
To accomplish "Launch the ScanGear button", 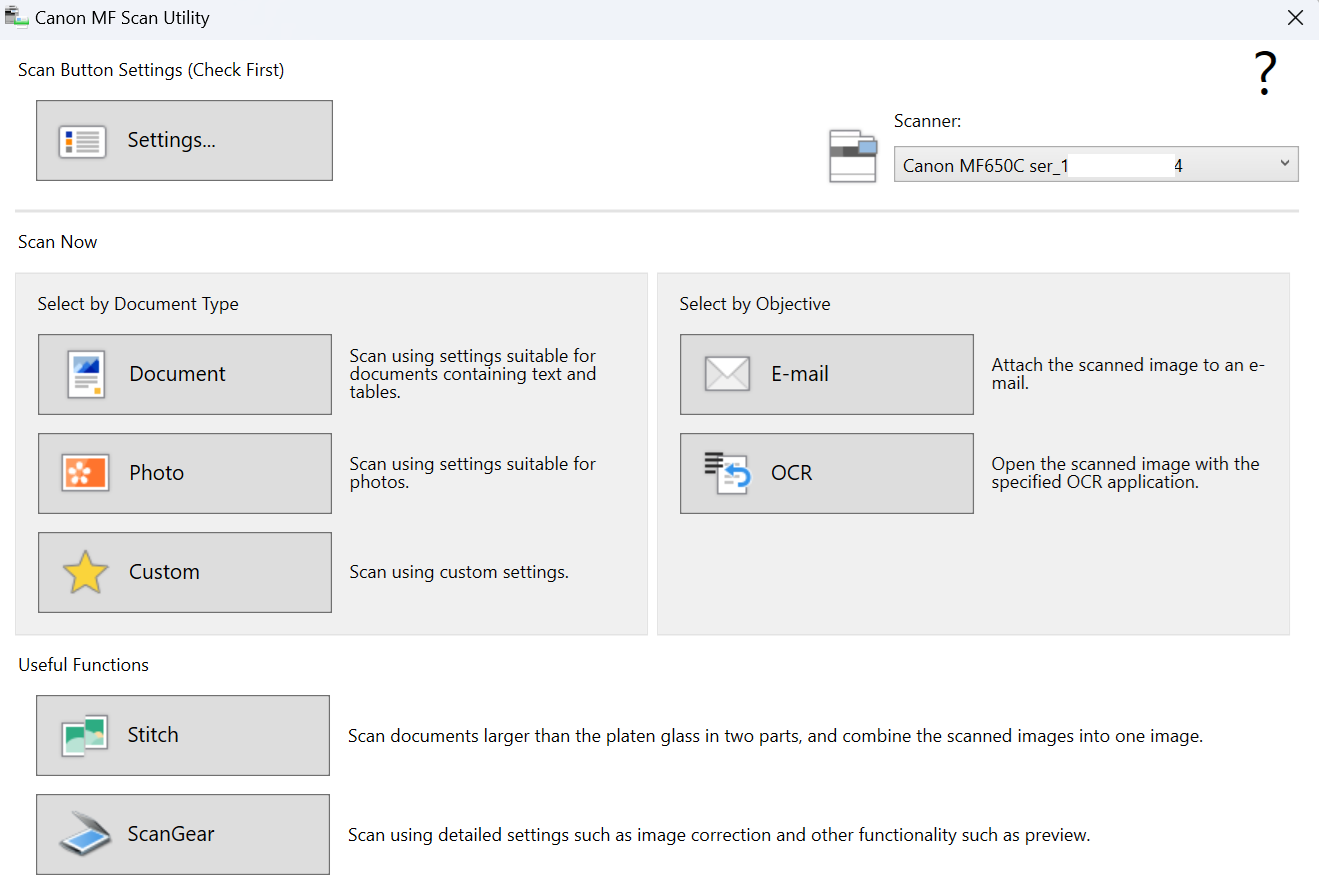I will click(183, 834).
